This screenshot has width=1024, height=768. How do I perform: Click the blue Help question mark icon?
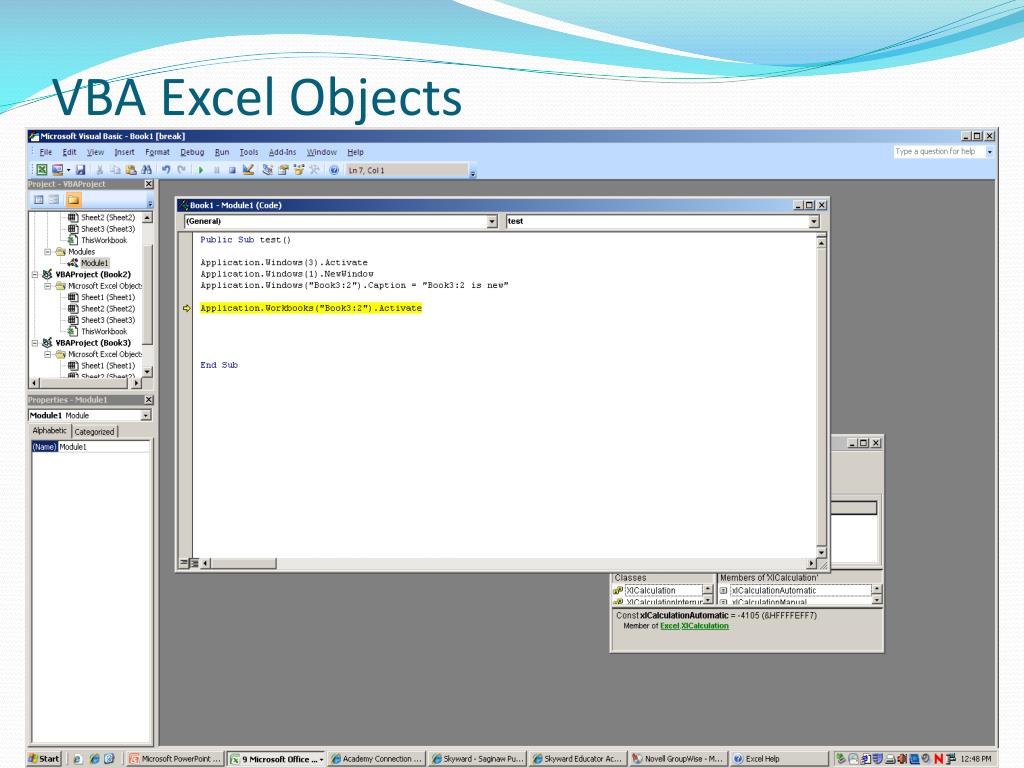(x=334, y=170)
